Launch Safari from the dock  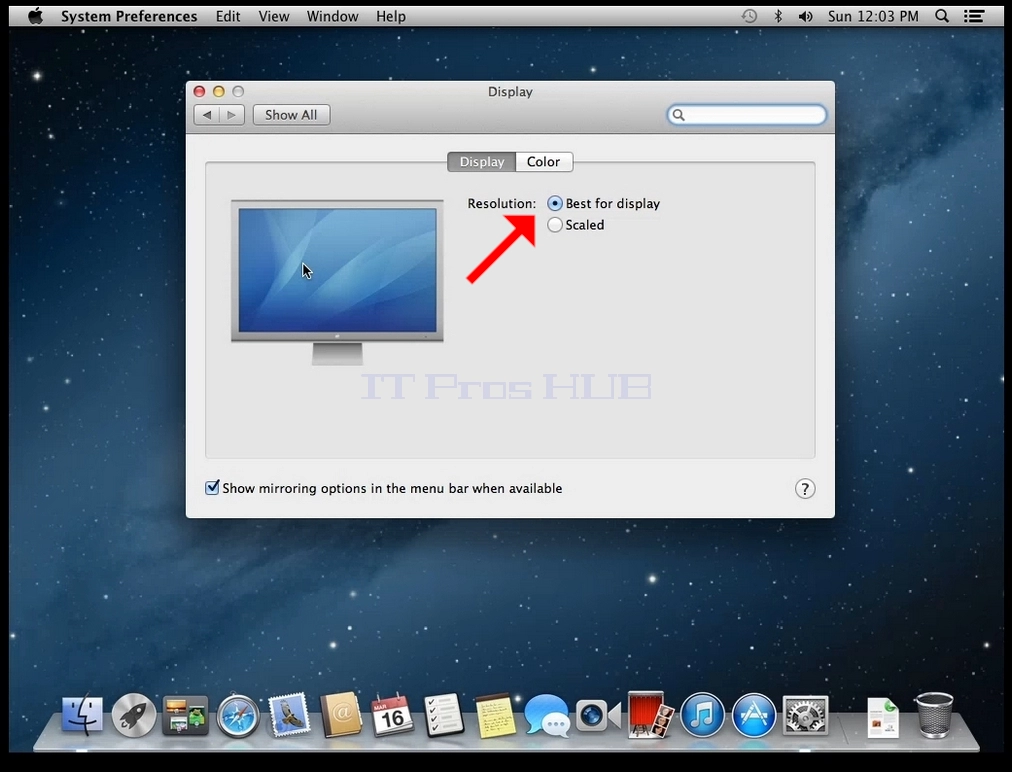238,716
